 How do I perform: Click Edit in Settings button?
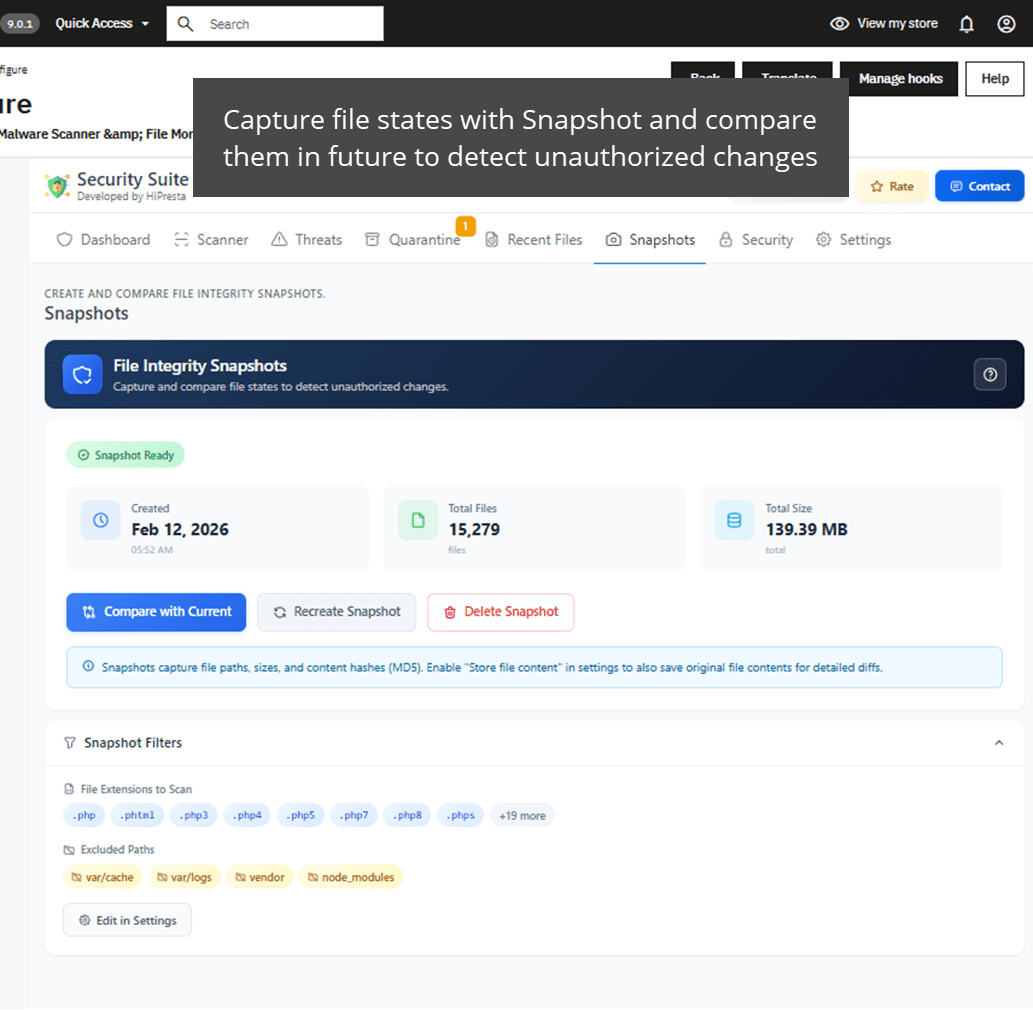coord(127,920)
